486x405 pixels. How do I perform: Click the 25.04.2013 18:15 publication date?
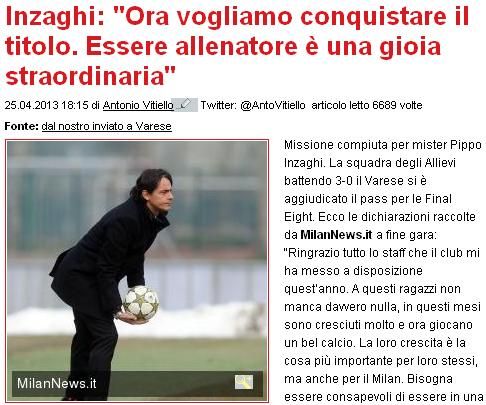tap(46, 105)
